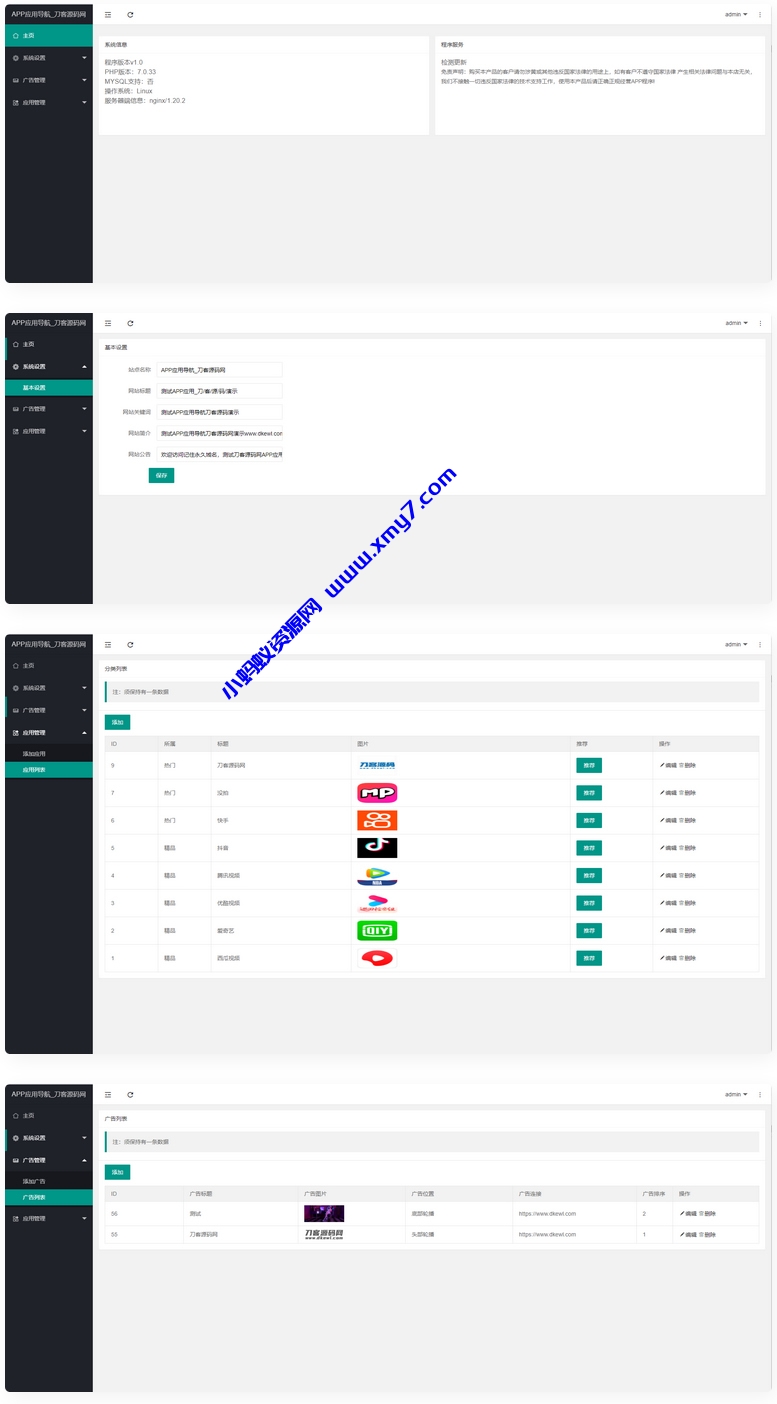Three-dot more menu in 分类列表 page header

[x=760, y=645]
